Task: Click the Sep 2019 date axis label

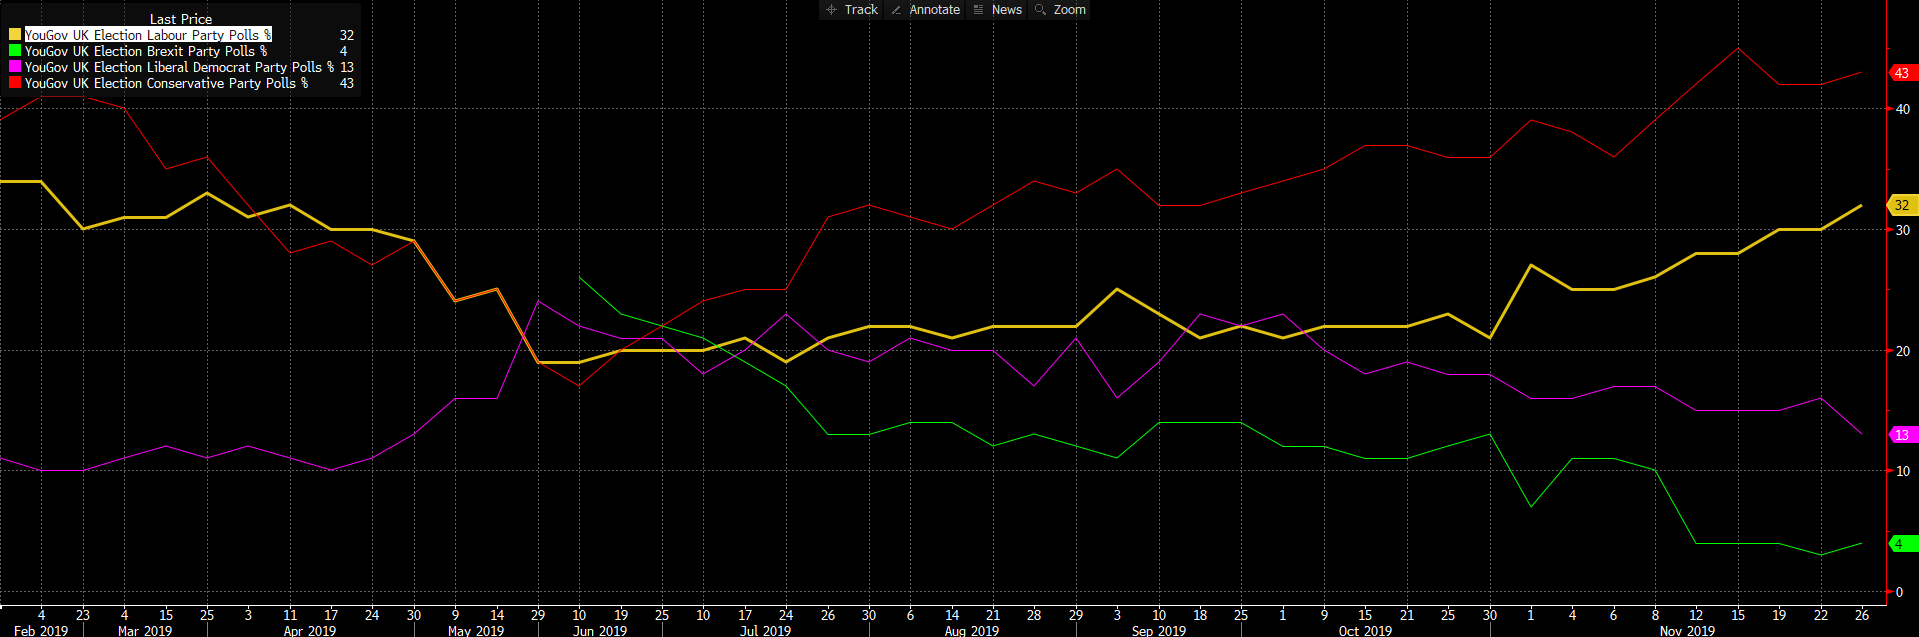Action: tap(1159, 630)
